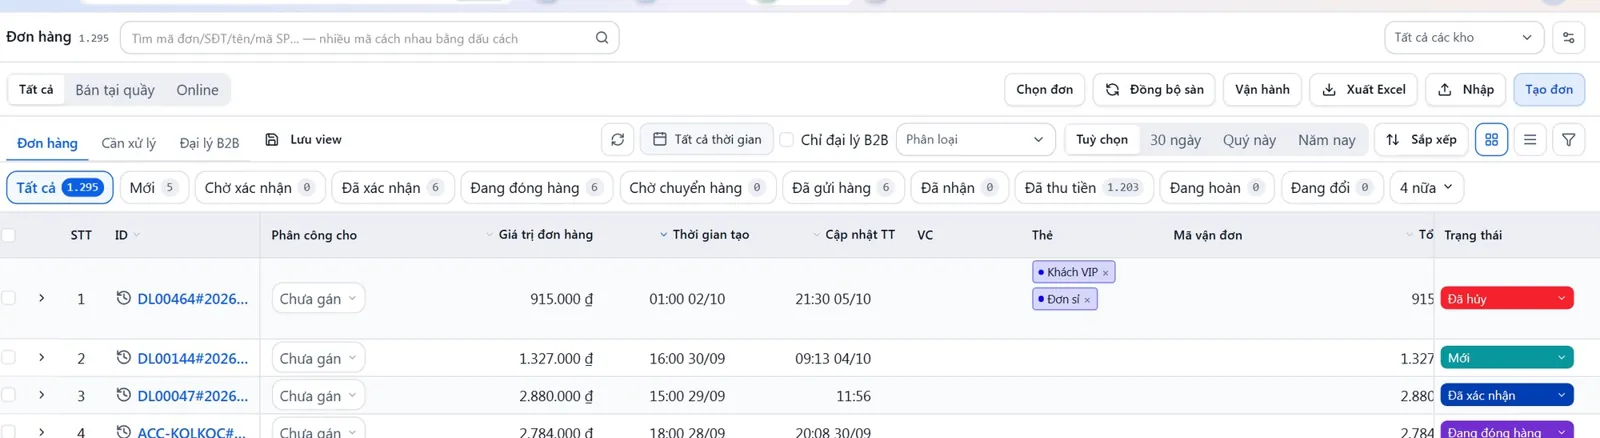Filter by Đã gửi hàng status

[842, 188]
